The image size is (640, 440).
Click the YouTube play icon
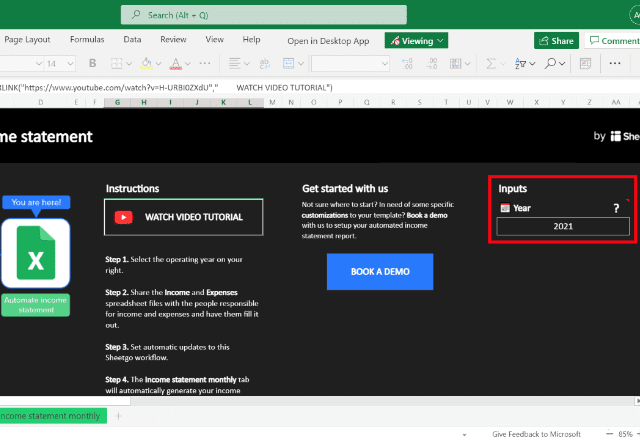[x=124, y=217]
